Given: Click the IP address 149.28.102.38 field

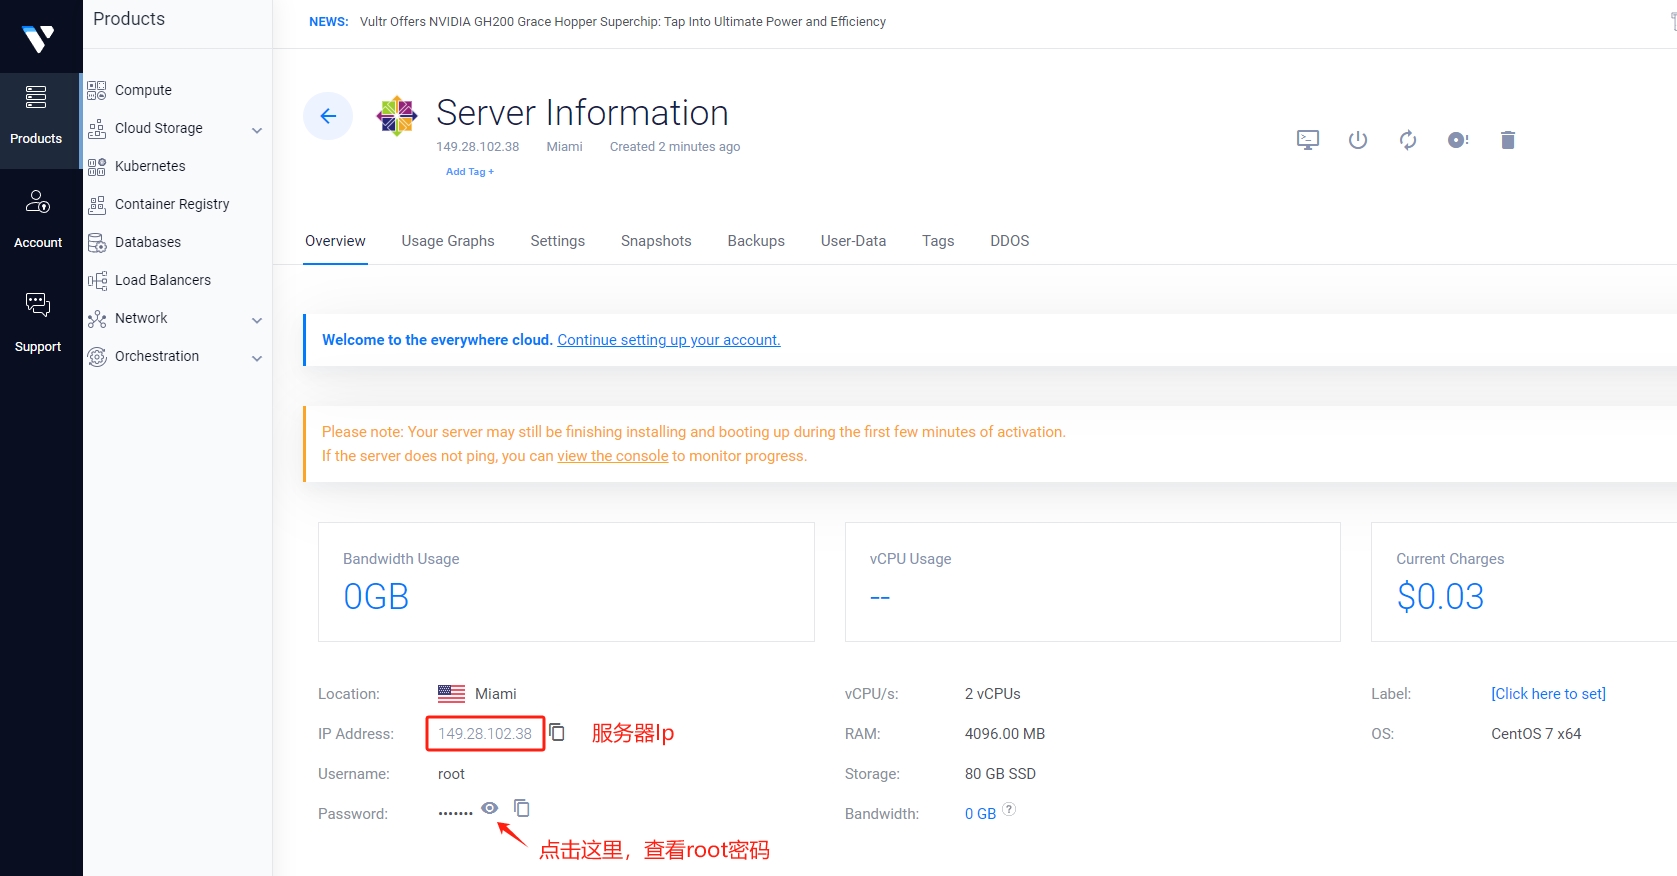Looking at the screenshot, I should (x=485, y=734).
